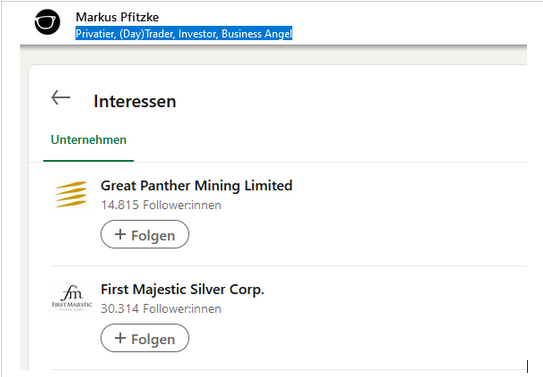Click the Interessen page heading
This screenshot has height=377, width=543.
pyautogui.click(x=135, y=101)
